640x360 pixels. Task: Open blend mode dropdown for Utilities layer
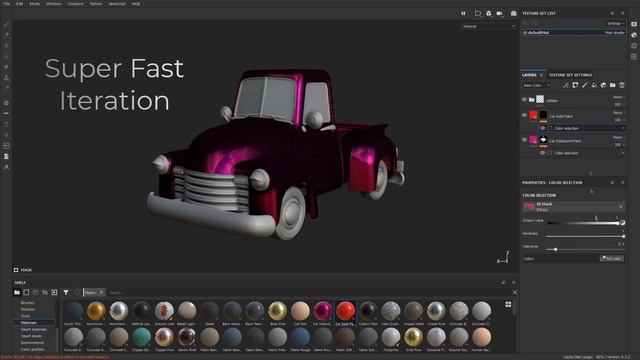point(619,97)
